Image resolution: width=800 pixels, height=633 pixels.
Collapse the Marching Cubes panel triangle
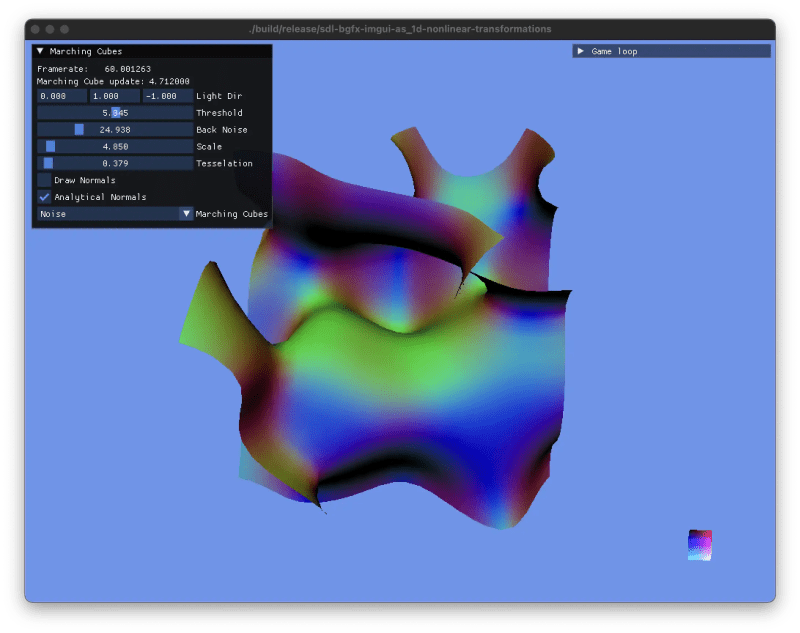(x=40, y=51)
